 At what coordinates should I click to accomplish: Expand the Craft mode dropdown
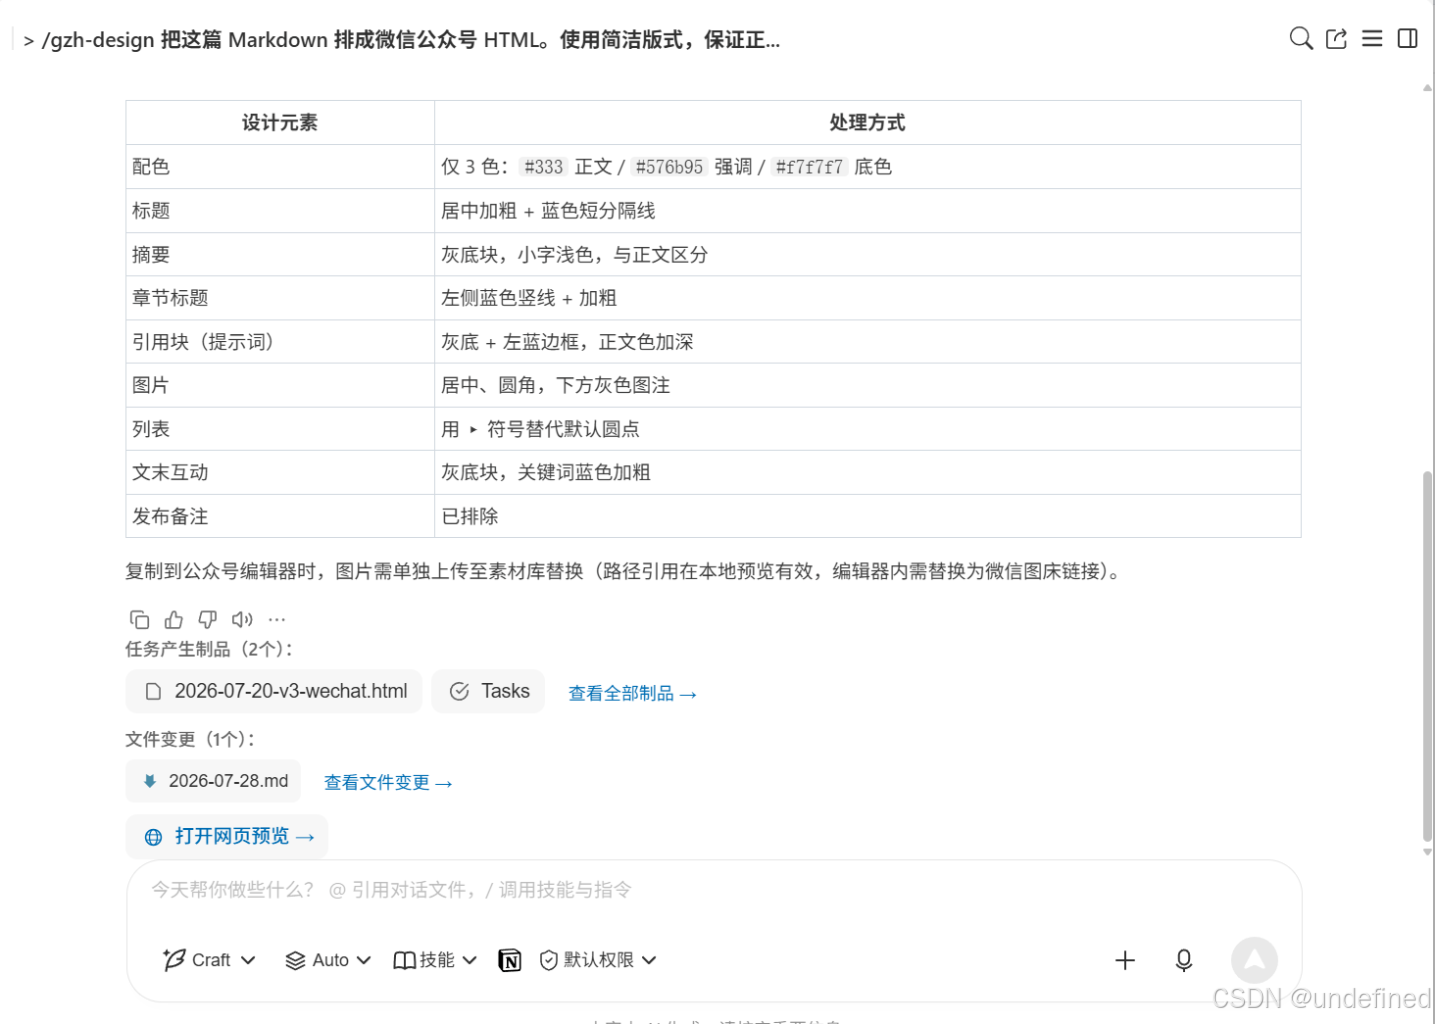point(209,961)
